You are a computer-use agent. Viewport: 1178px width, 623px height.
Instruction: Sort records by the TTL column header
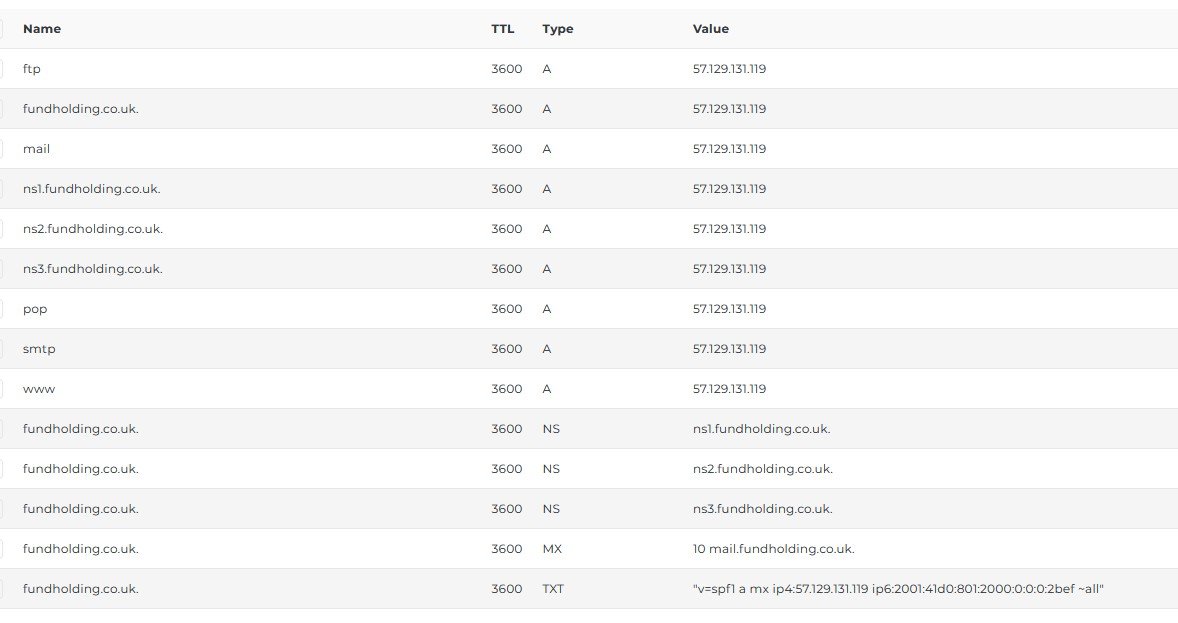coord(503,29)
